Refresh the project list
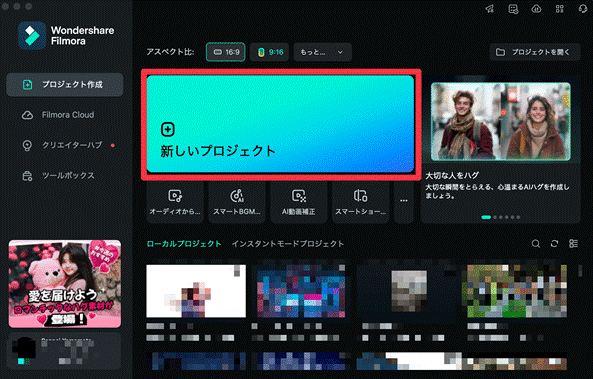593x379 pixels. pyautogui.click(x=554, y=244)
